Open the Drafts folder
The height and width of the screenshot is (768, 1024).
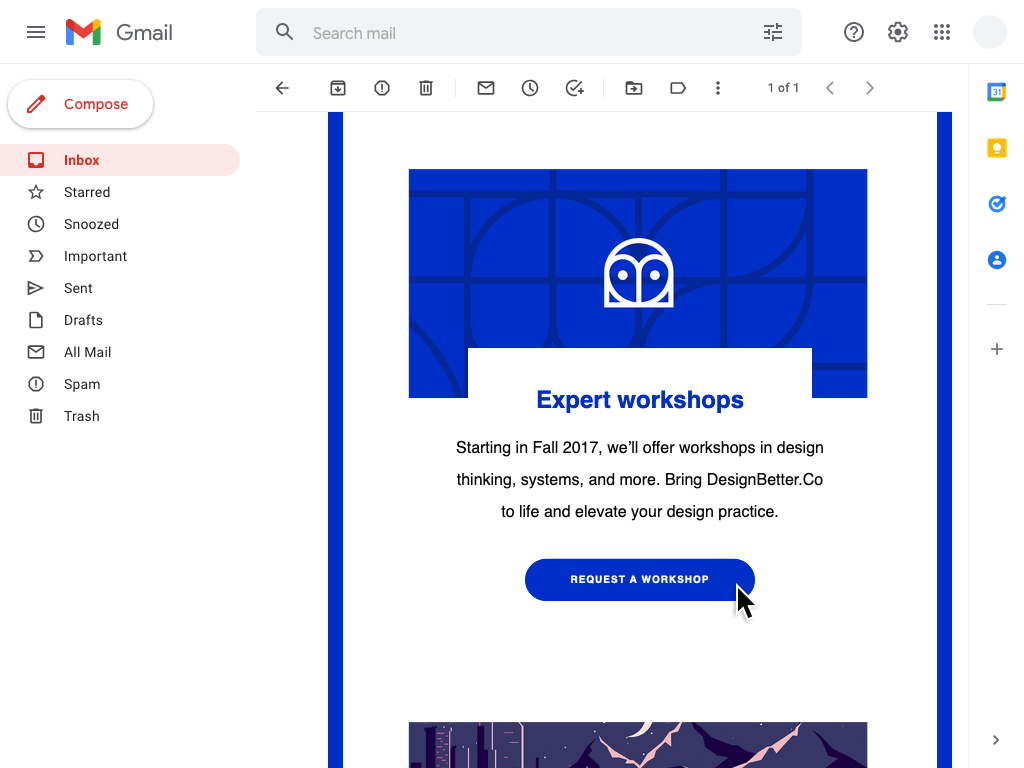(83, 320)
